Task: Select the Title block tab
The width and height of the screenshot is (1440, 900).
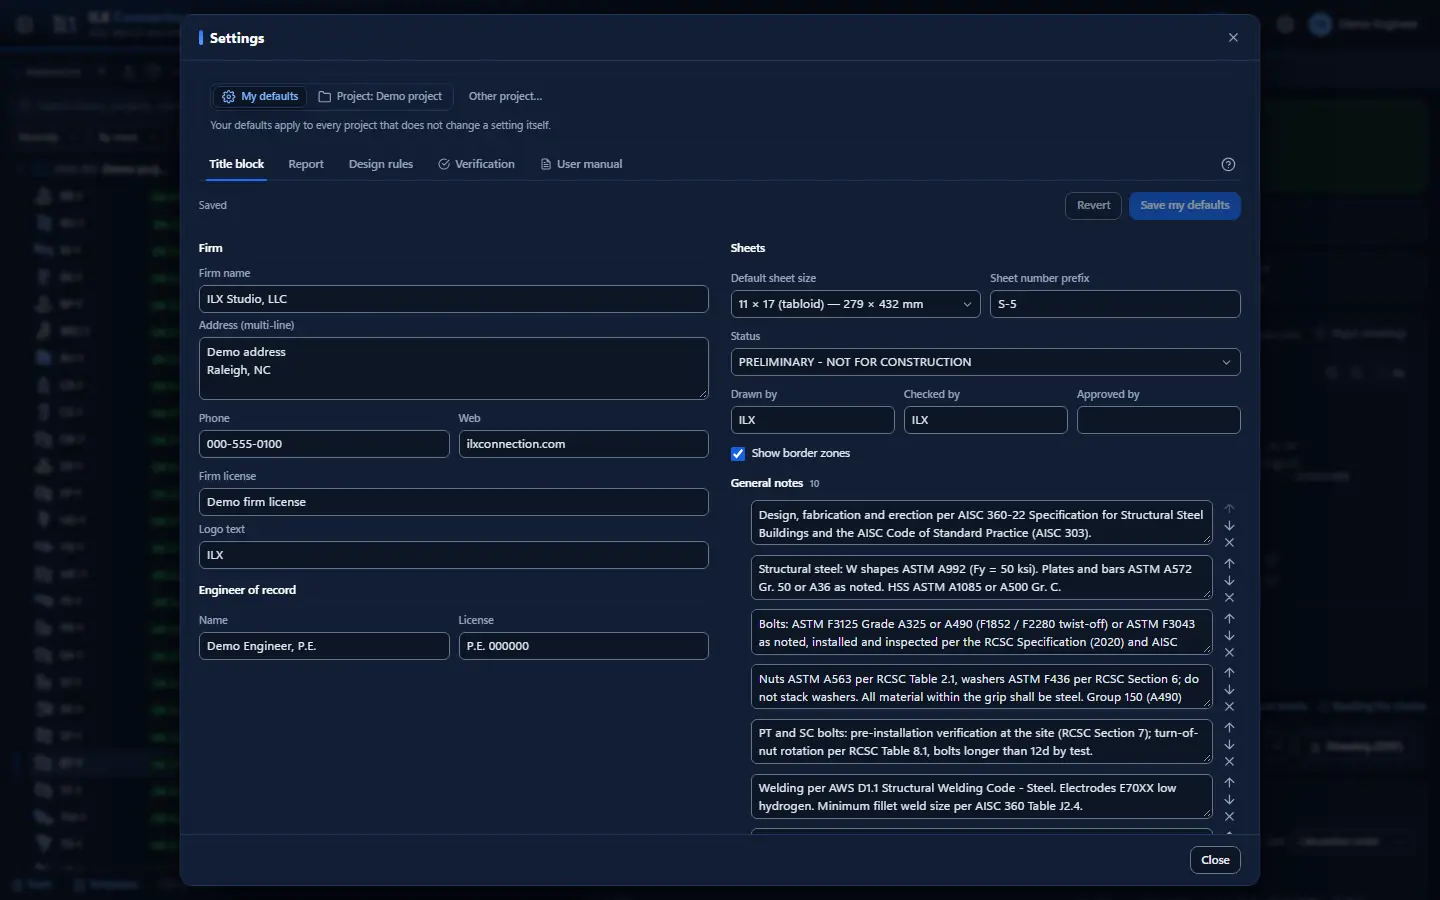Action: 237,164
